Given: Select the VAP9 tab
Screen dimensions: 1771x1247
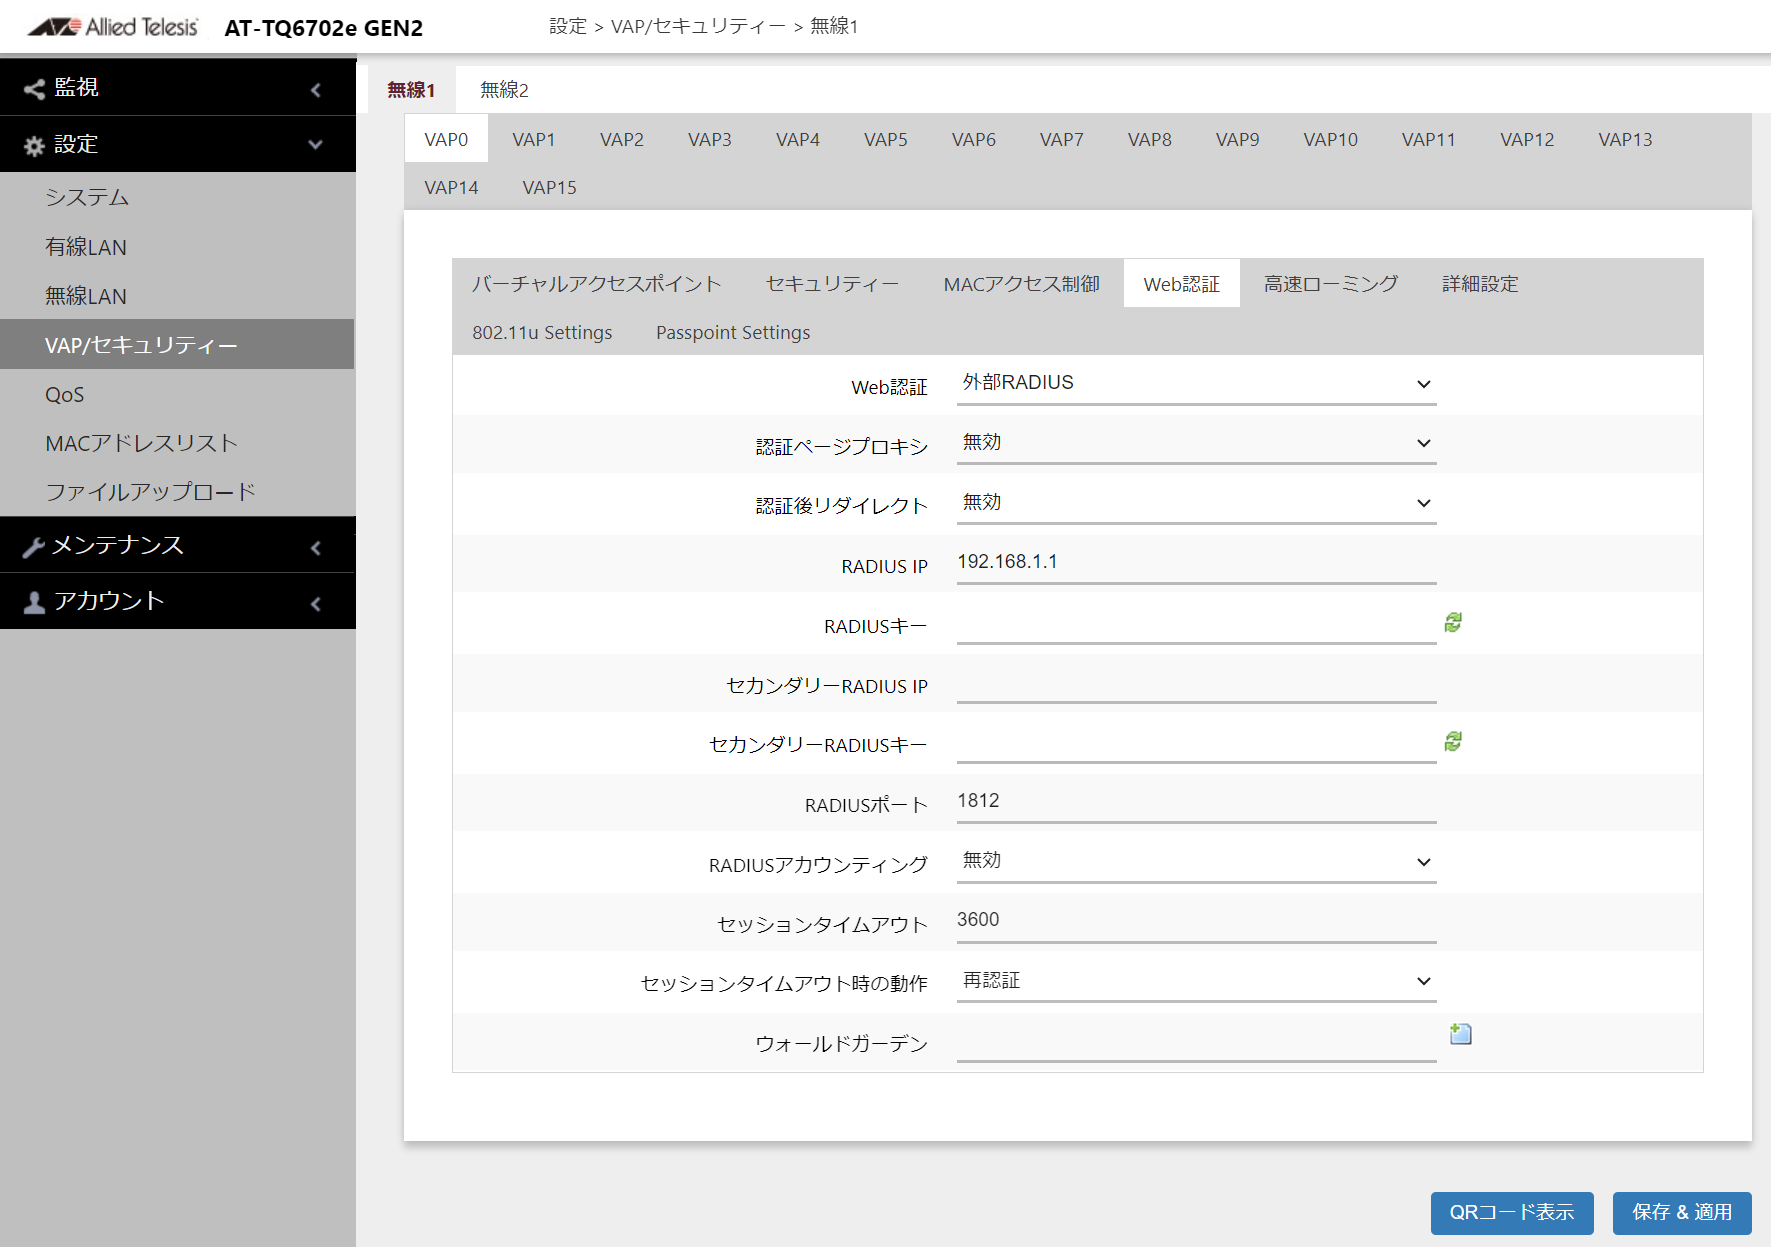Looking at the screenshot, I should [1238, 139].
